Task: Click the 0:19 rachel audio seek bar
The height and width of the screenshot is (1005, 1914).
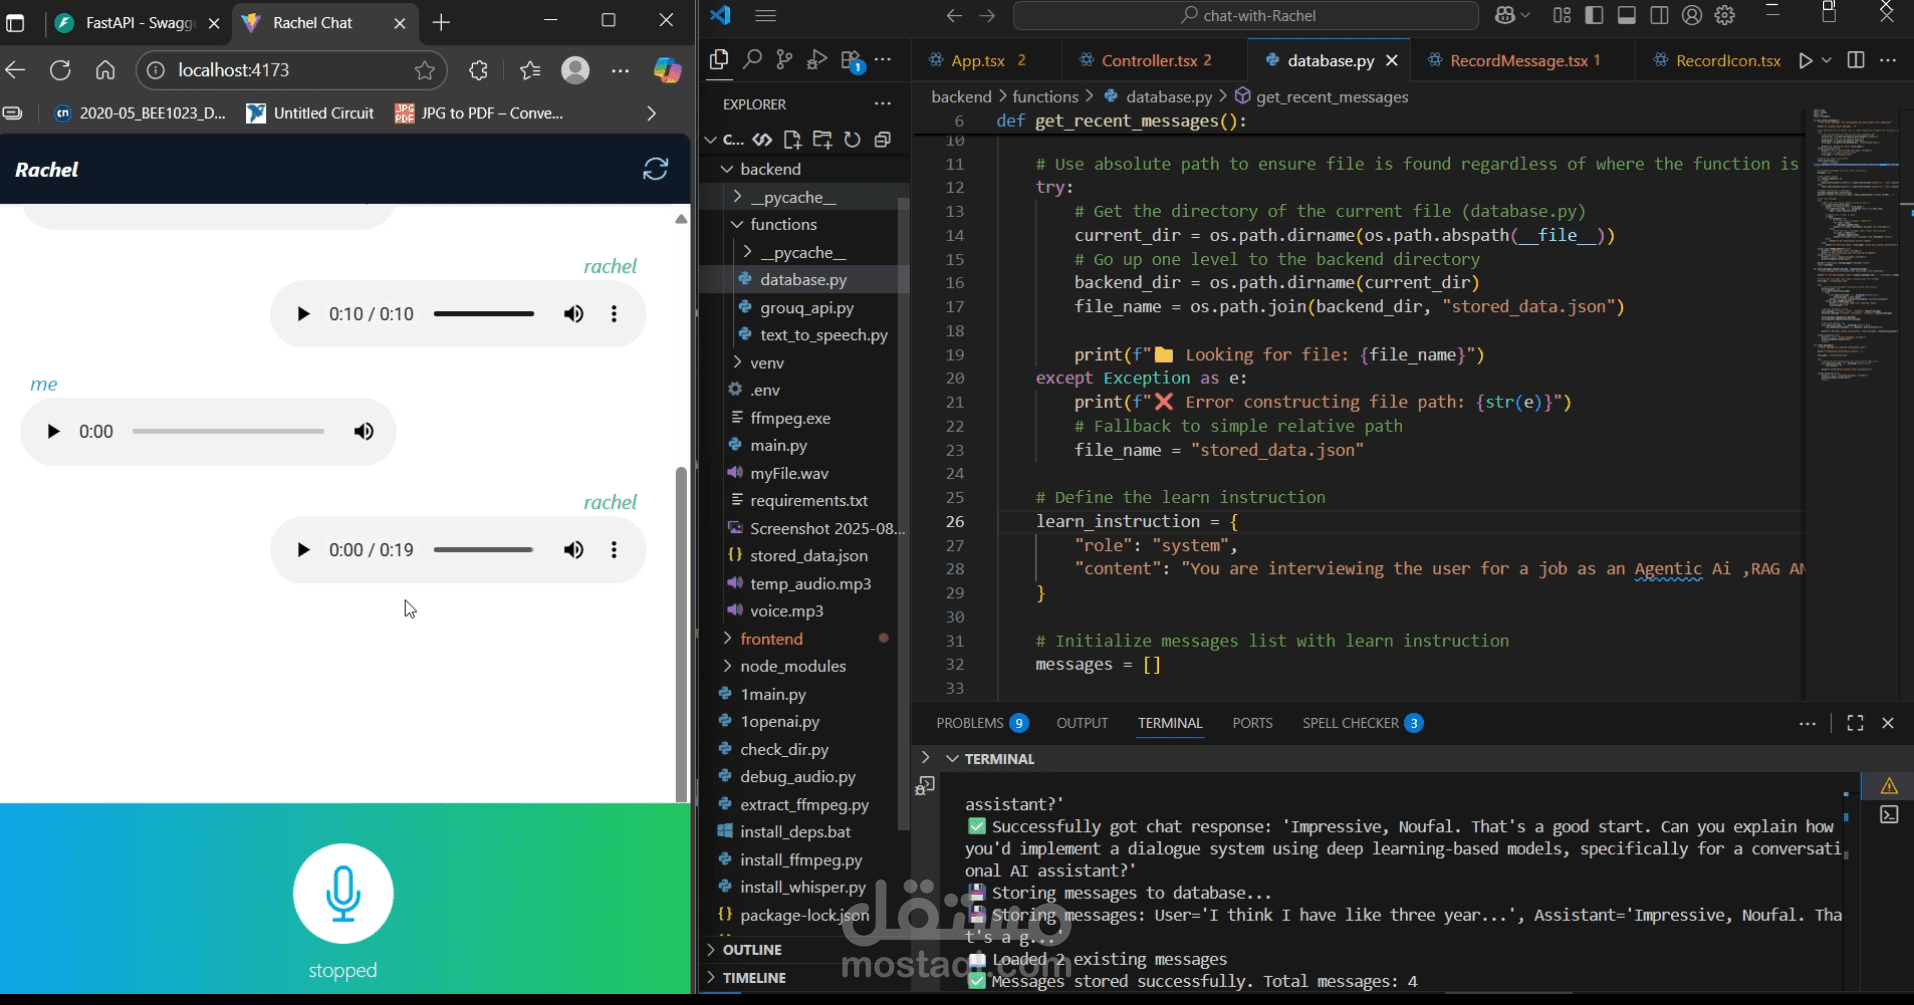Action: [484, 550]
